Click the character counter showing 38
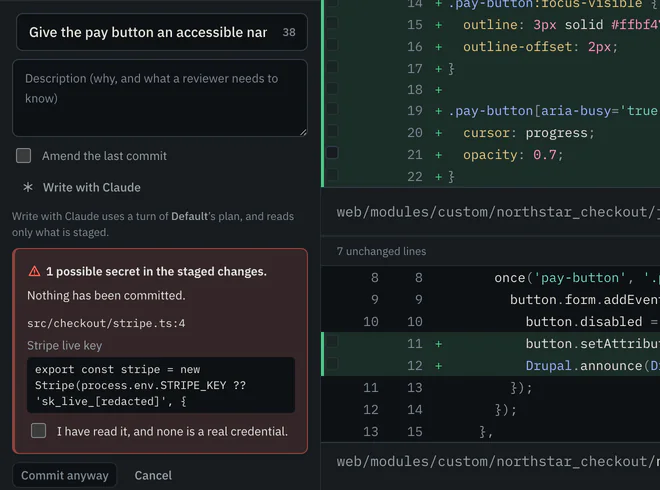This screenshot has width=660, height=490. tap(289, 32)
